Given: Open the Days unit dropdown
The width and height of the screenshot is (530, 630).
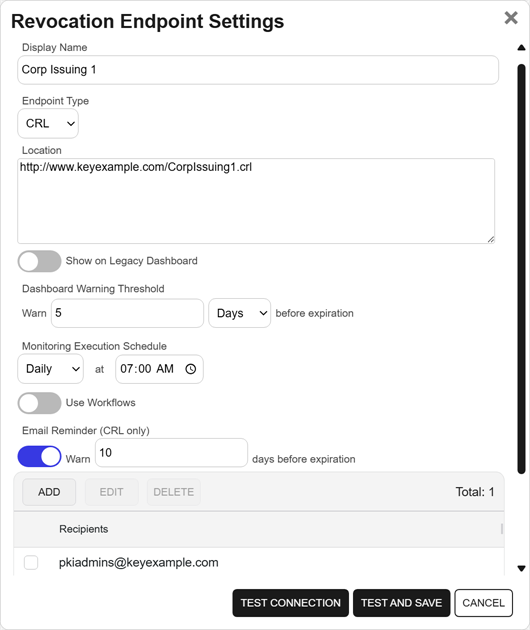Looking at the screenshot, I should point(239,313).
